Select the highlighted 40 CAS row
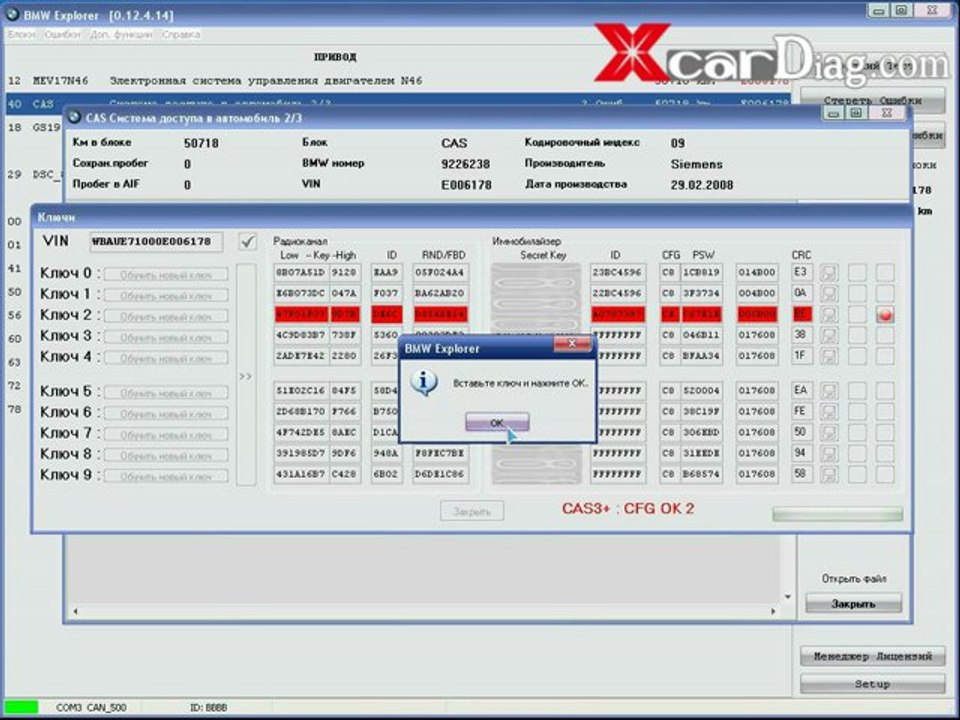Viewport: 960px width, 720px height. coord(398,103)
